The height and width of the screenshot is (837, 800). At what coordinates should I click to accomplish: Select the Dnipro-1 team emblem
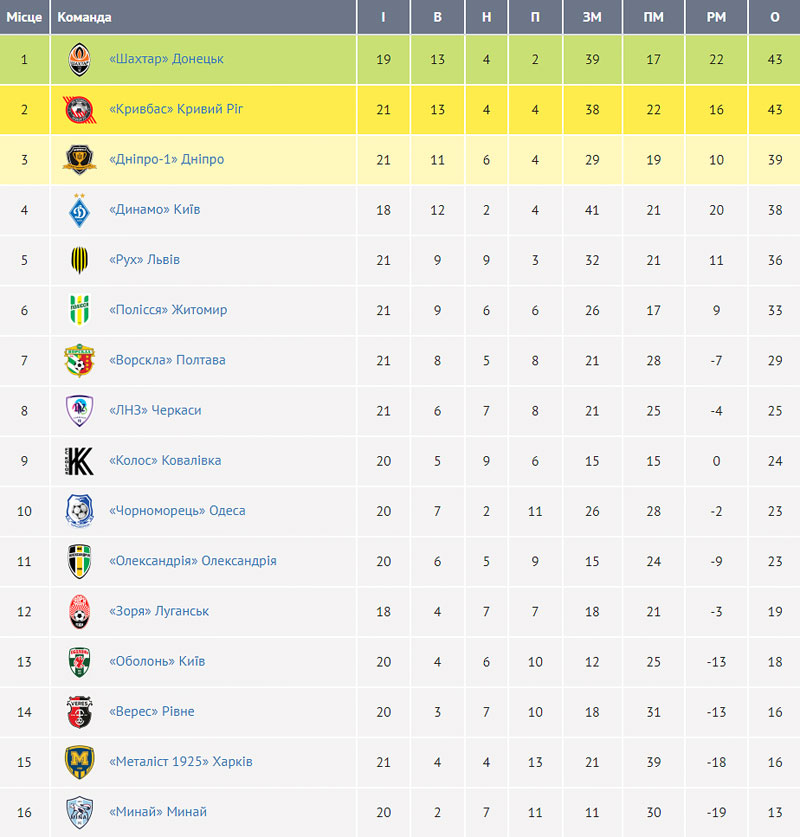pyautogui.click(x=80, y=160)
